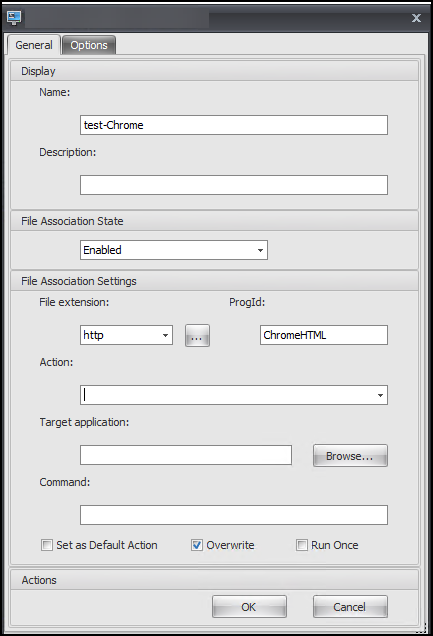Click the Target application text field

coord(186,455)
